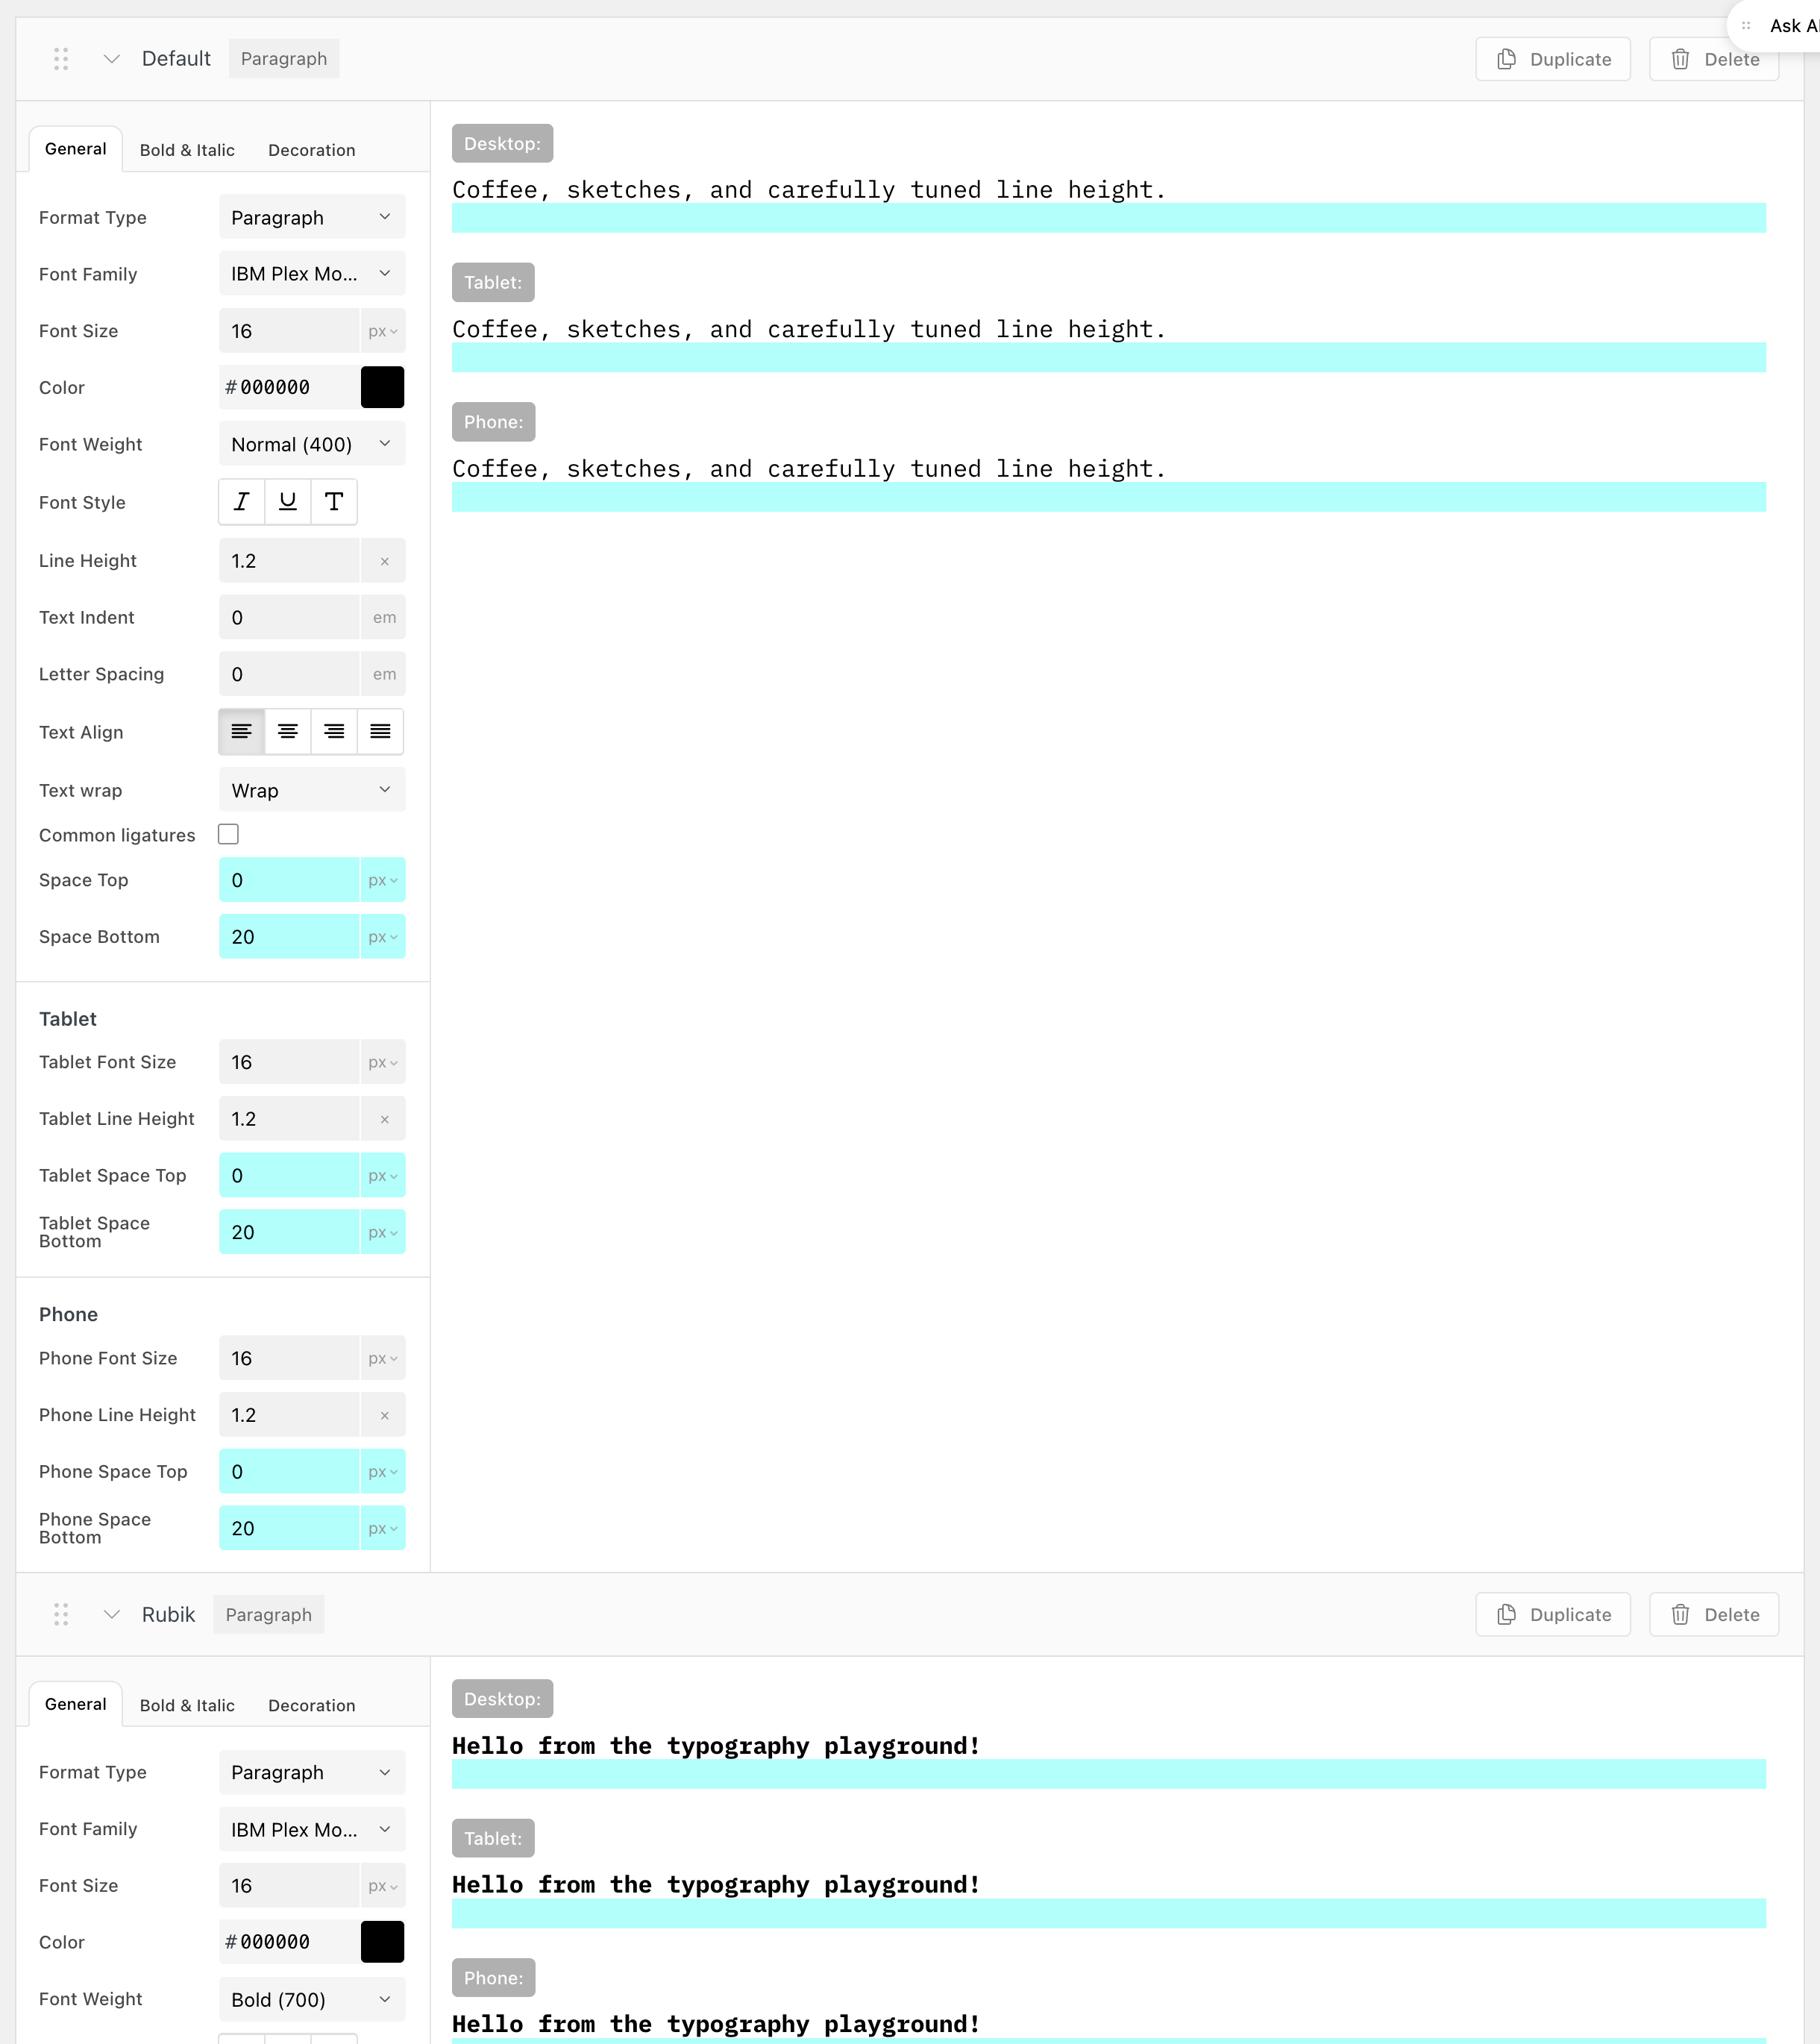Switch to Bold & Italic tab in Rubik

click(x=187, y=1705)
